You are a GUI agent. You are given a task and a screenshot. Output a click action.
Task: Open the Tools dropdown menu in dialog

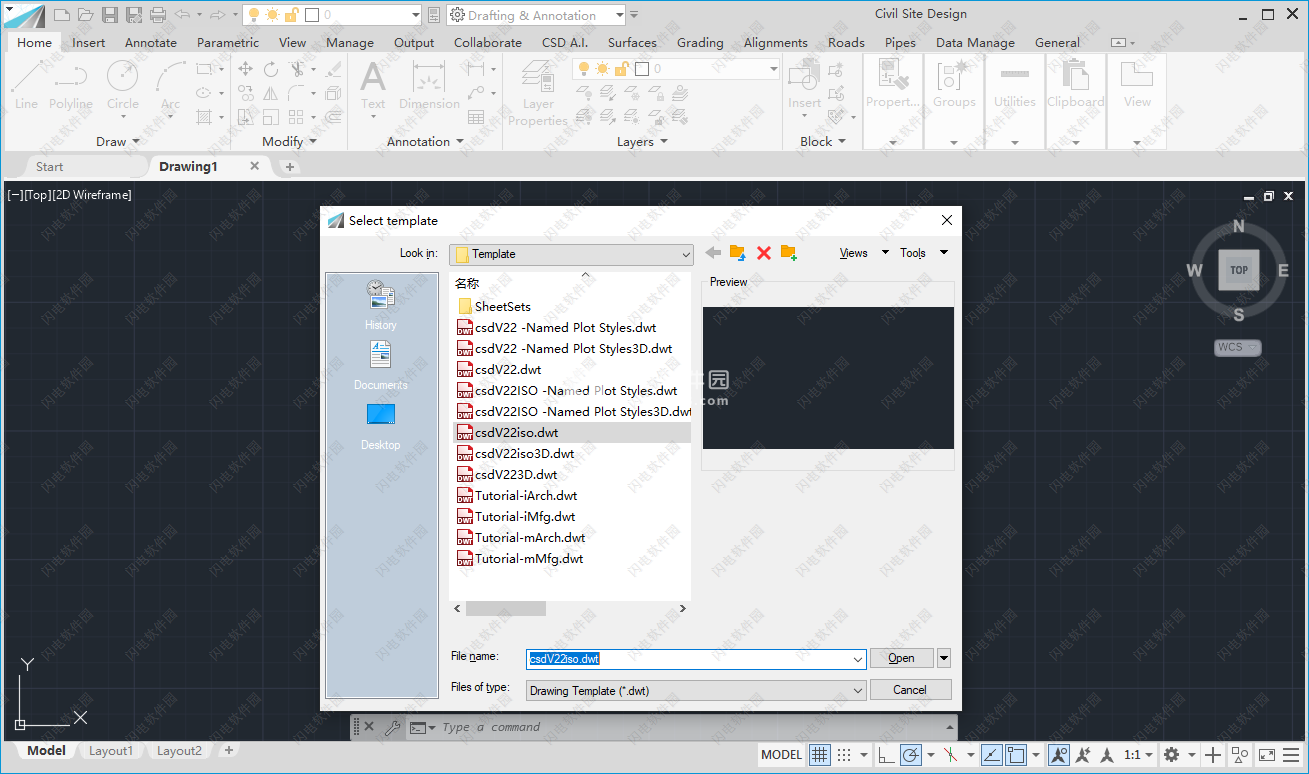pos(923,253)
